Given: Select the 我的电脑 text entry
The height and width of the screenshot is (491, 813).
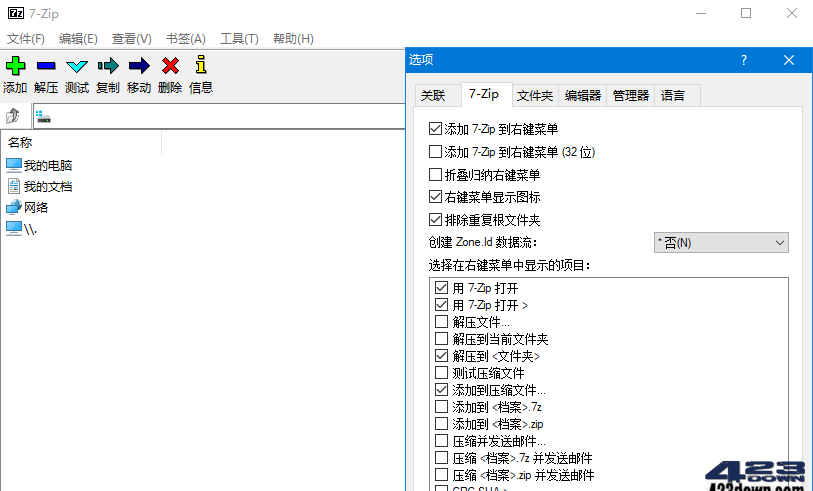Looking at the screenshot, I should (x=48, y=165).
